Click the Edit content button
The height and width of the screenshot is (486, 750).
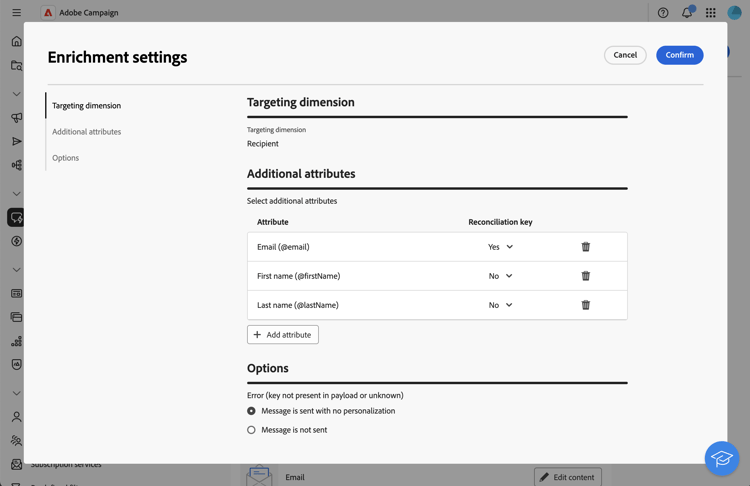(x=567, y=477)
